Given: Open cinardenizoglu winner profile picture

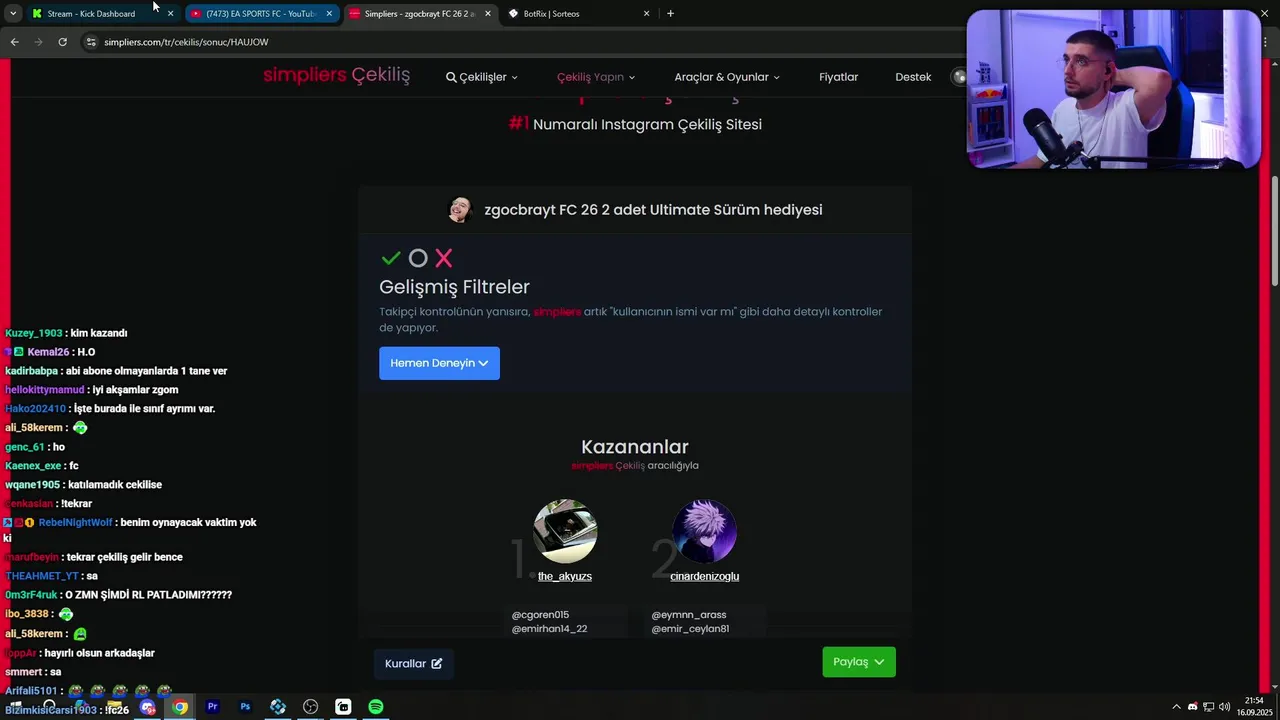Looking at the screenshot, I should 705,532.
